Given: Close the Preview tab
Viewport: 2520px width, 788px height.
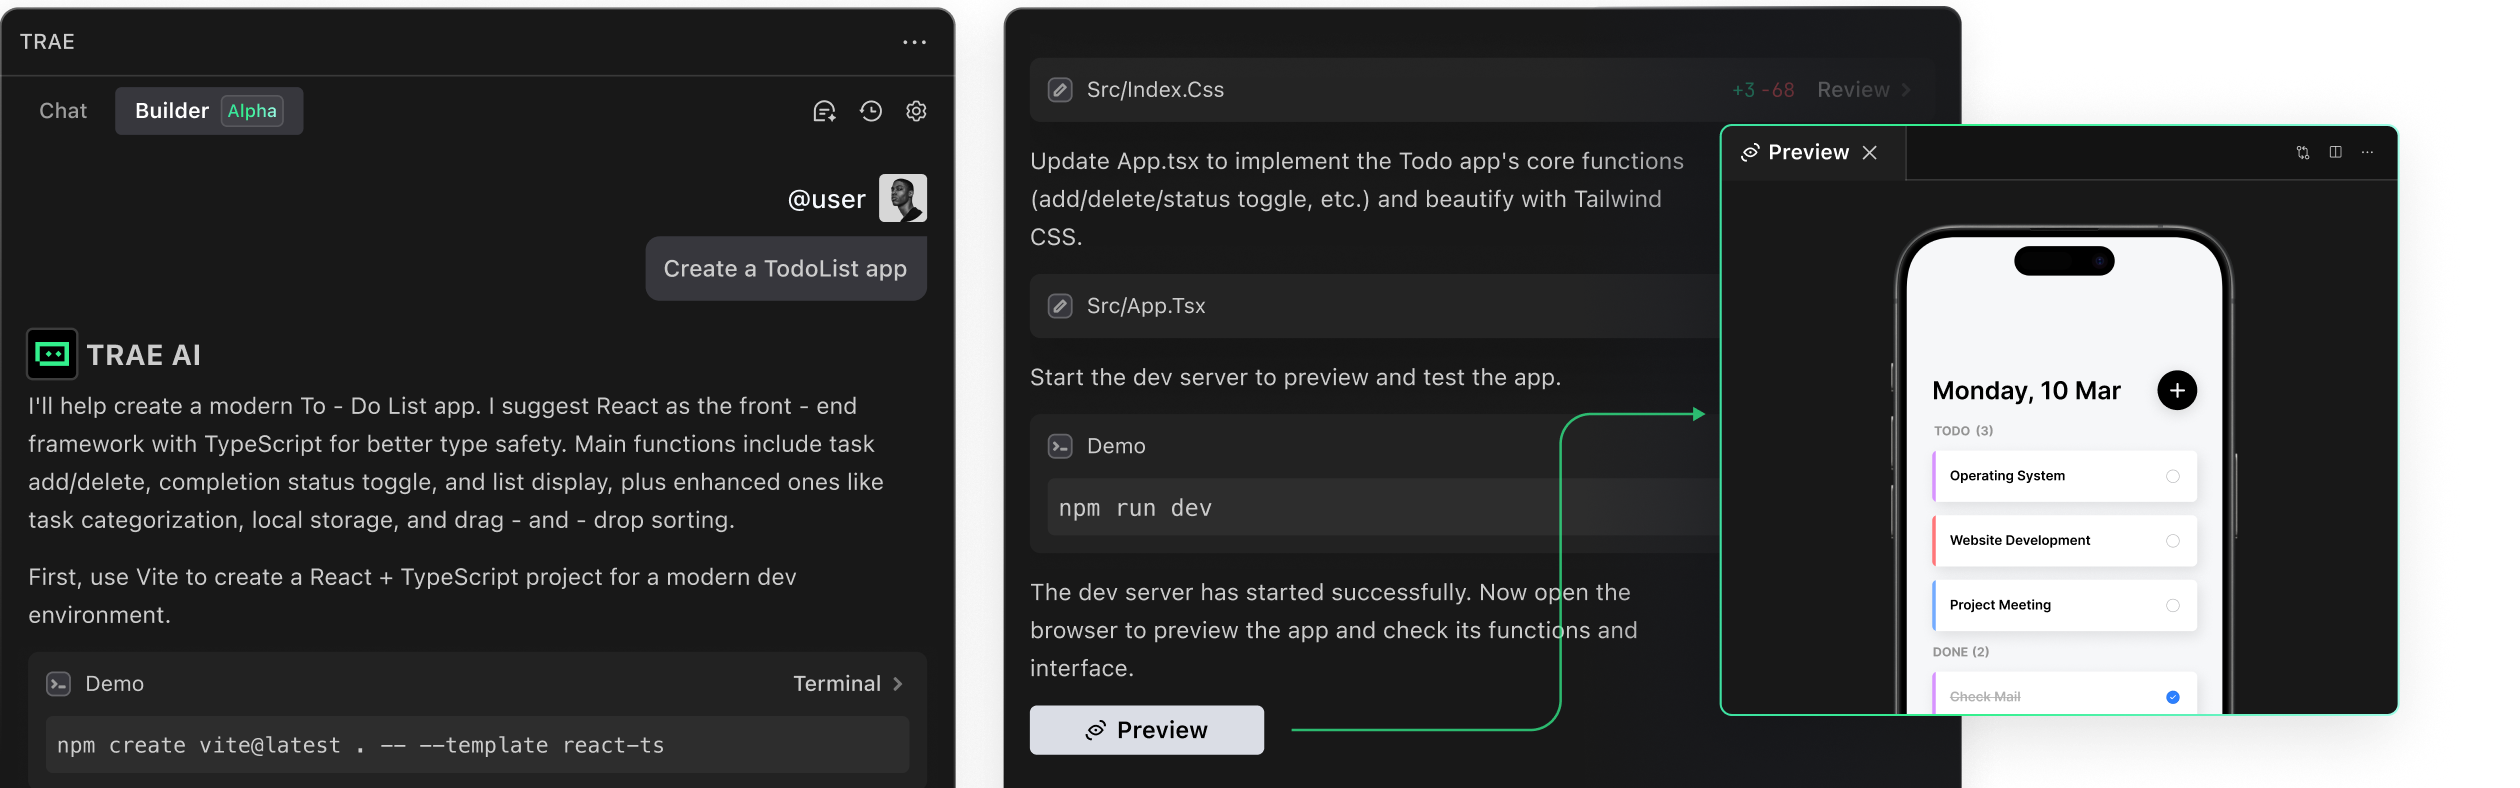Looking at the screenshot, I should [x=1870, y=152].
